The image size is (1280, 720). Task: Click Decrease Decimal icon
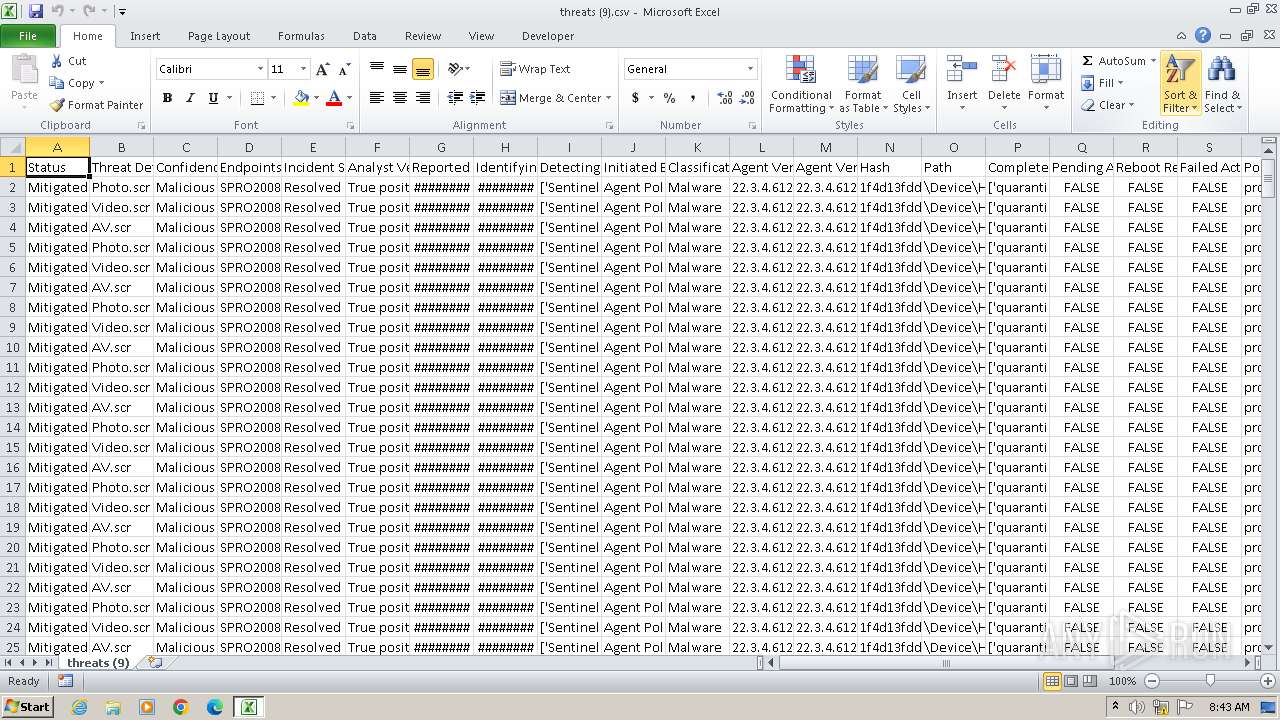(747, 98)
